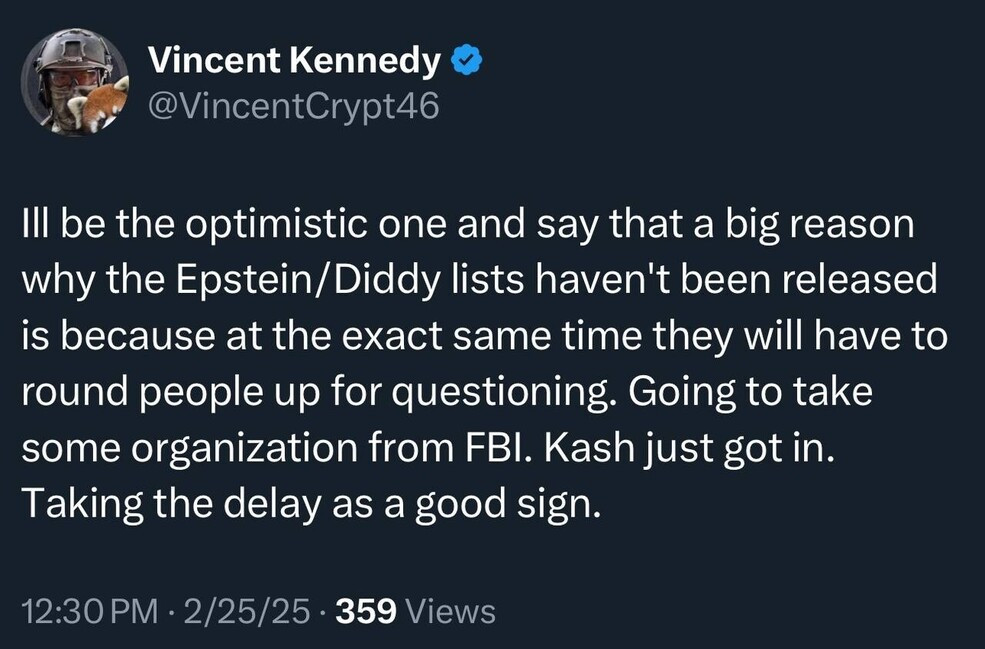Viewport: 985px width, 649px height.
Task: Open the @VincentCrypt46 handle link
Action: coord(293,105)
